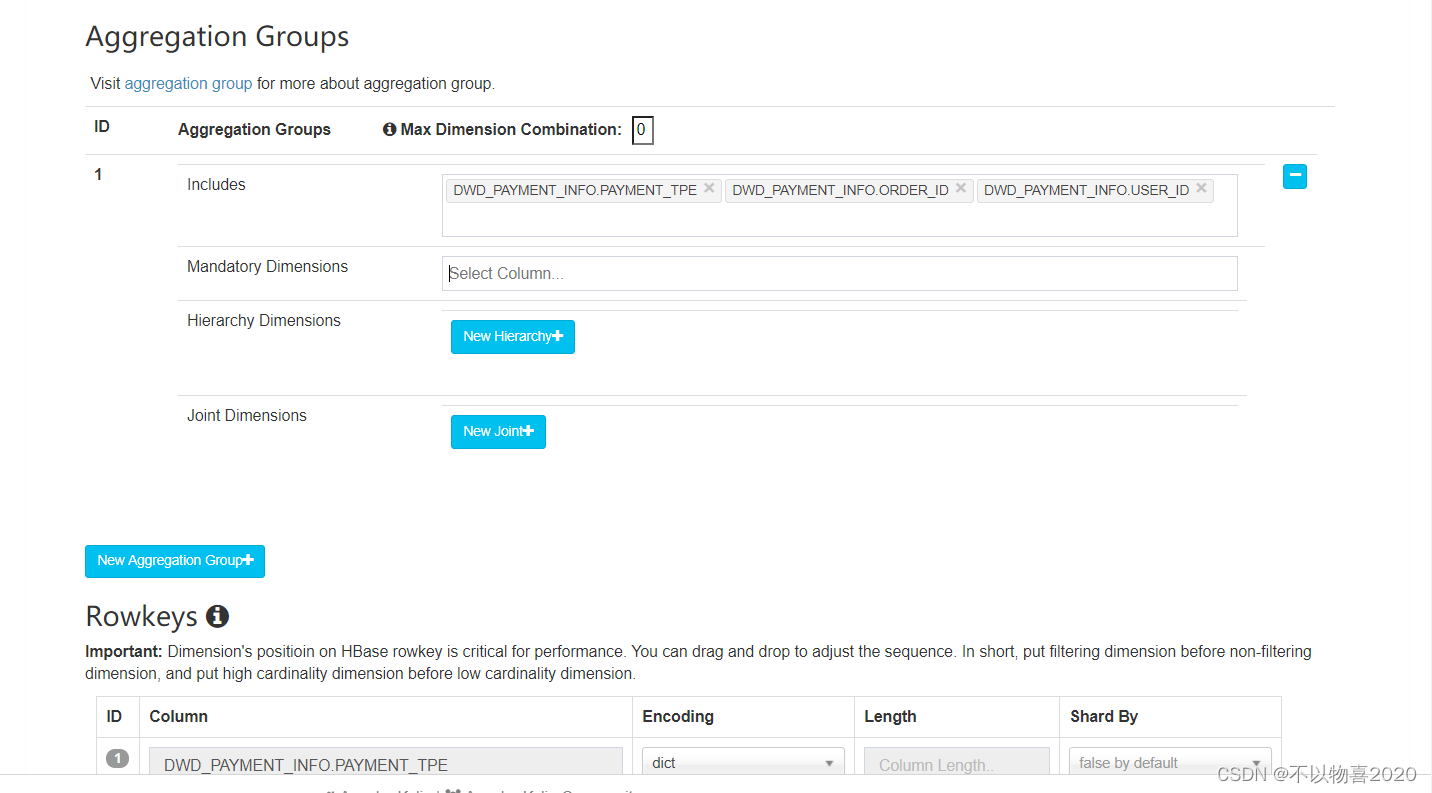This screenshot has width=1432, height=793.
Task: Click the New Joint button
Action: click(x=498, y=432)
